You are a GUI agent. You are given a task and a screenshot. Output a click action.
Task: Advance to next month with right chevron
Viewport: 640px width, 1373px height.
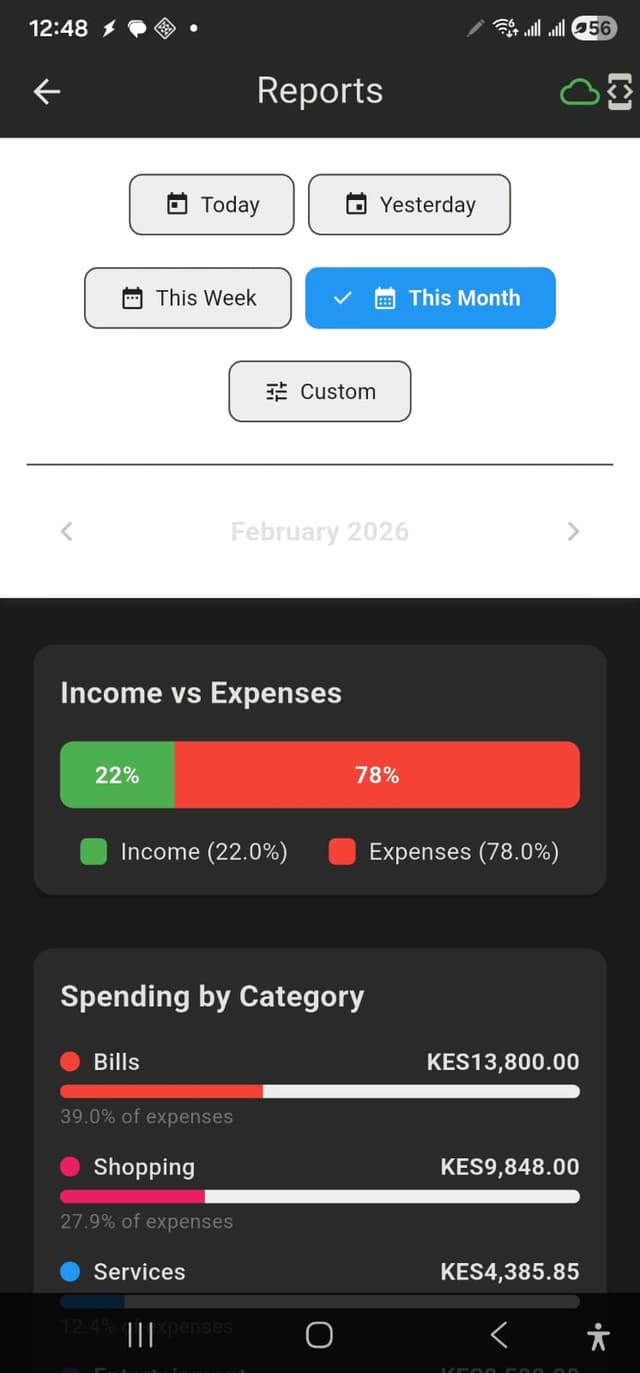(573, 531)
